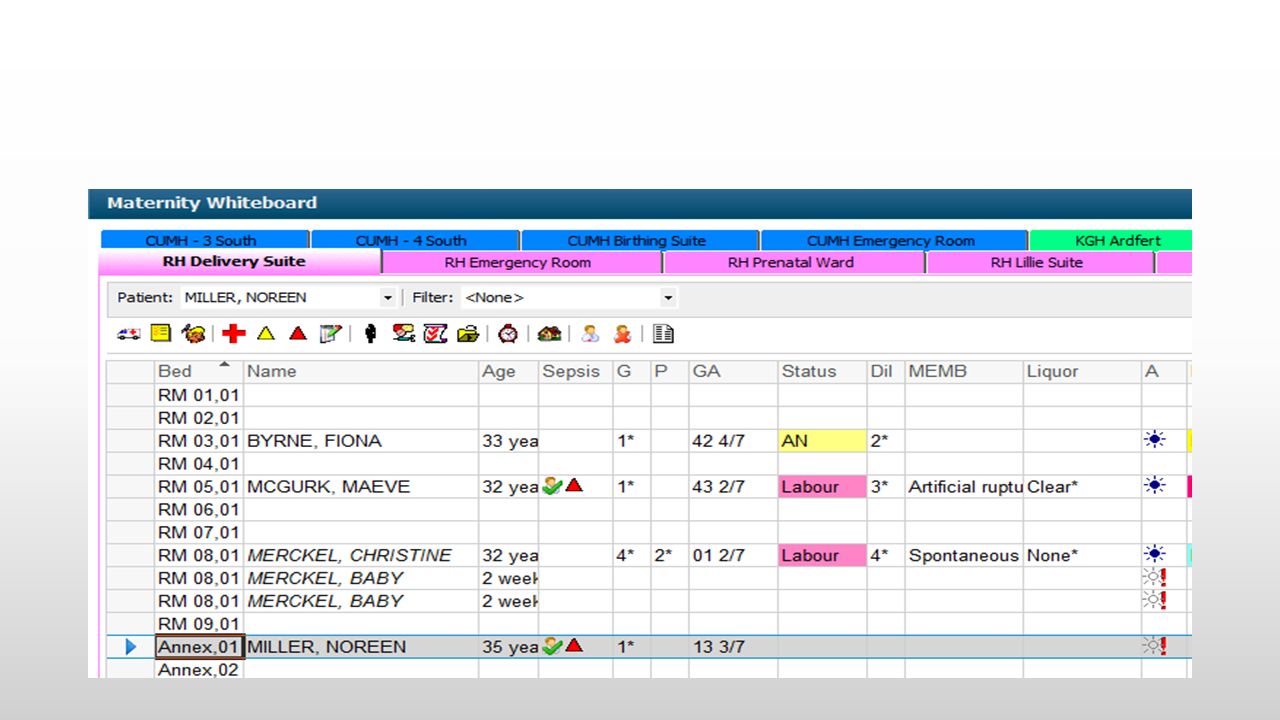Image resolution: width=1280 pixels, height=720 pixels.
Task: Open the RH Lillie Suite tab
Action: click(1040, 262)
